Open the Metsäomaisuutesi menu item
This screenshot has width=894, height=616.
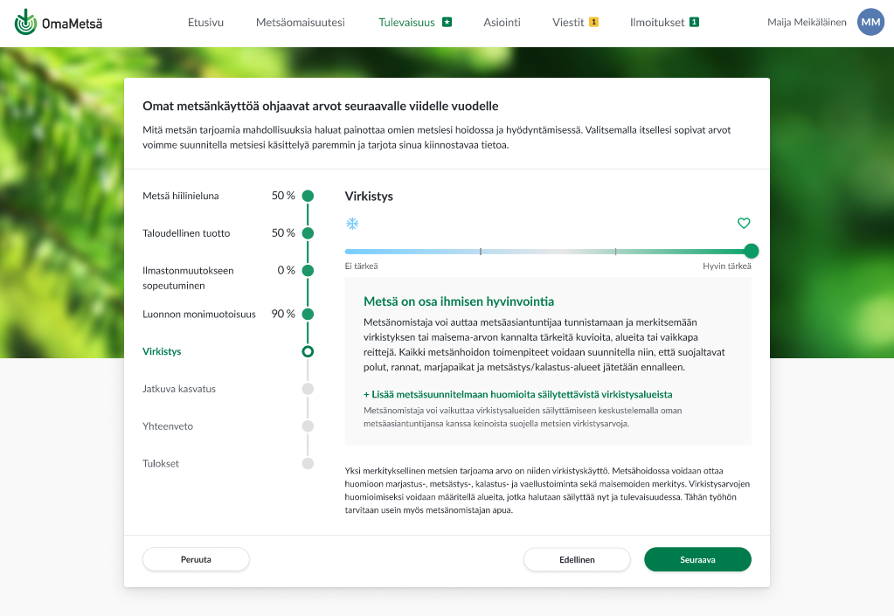tap(300, 22)
